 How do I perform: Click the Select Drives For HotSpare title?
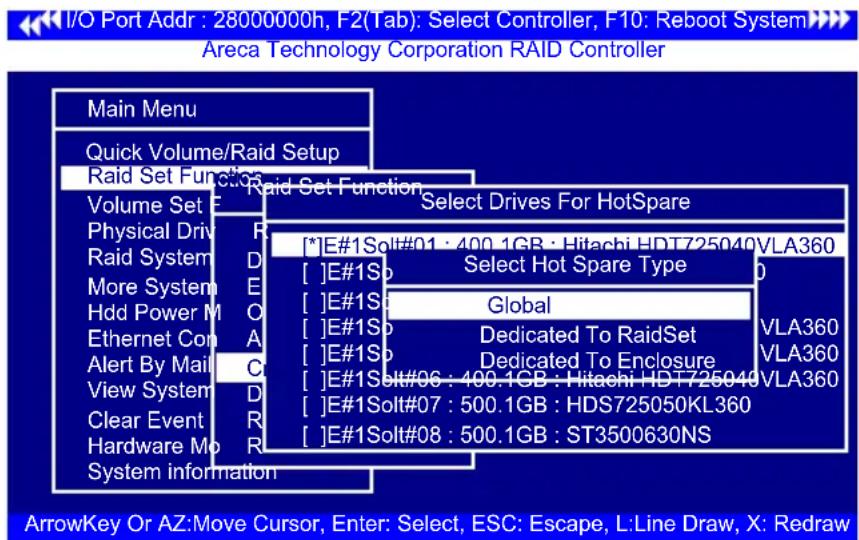(x=555, y=202)
